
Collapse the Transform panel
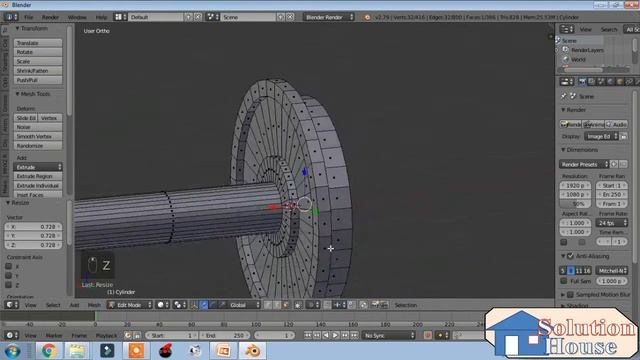pos(18,28)
